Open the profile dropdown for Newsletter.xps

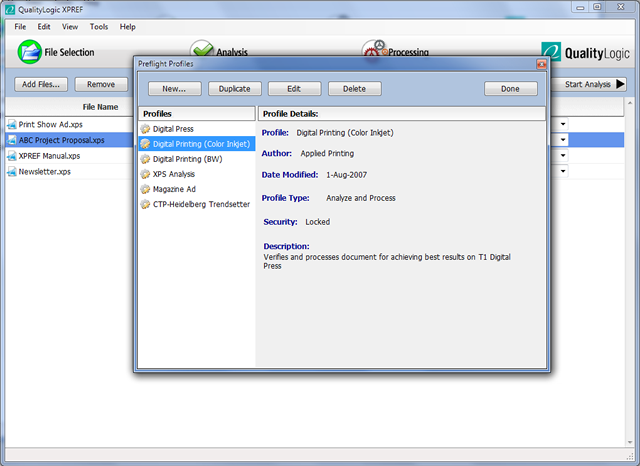(563, 171)
